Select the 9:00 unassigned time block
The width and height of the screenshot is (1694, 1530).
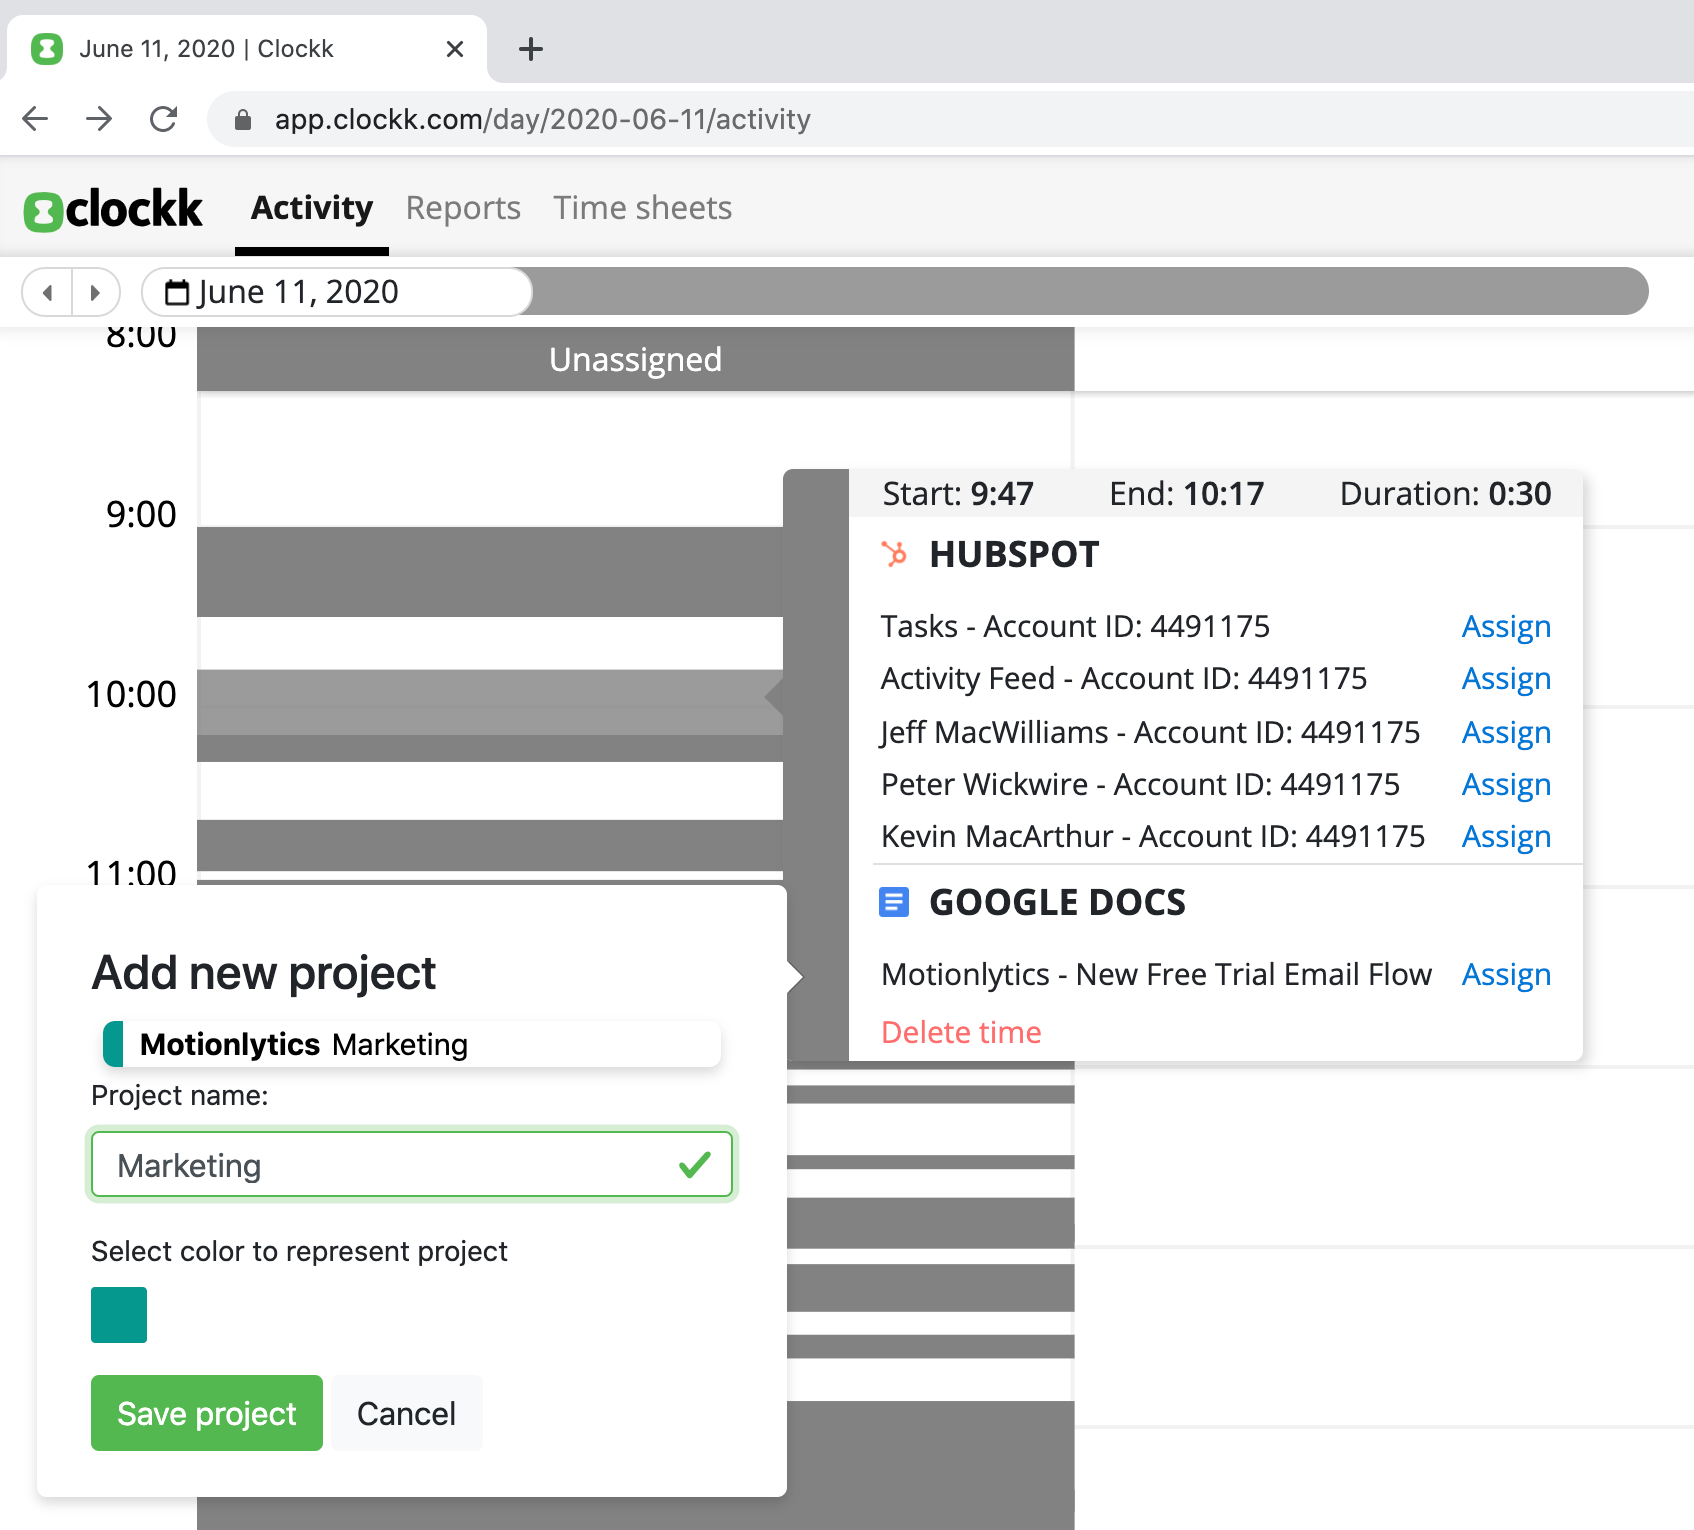pos(490,572)
